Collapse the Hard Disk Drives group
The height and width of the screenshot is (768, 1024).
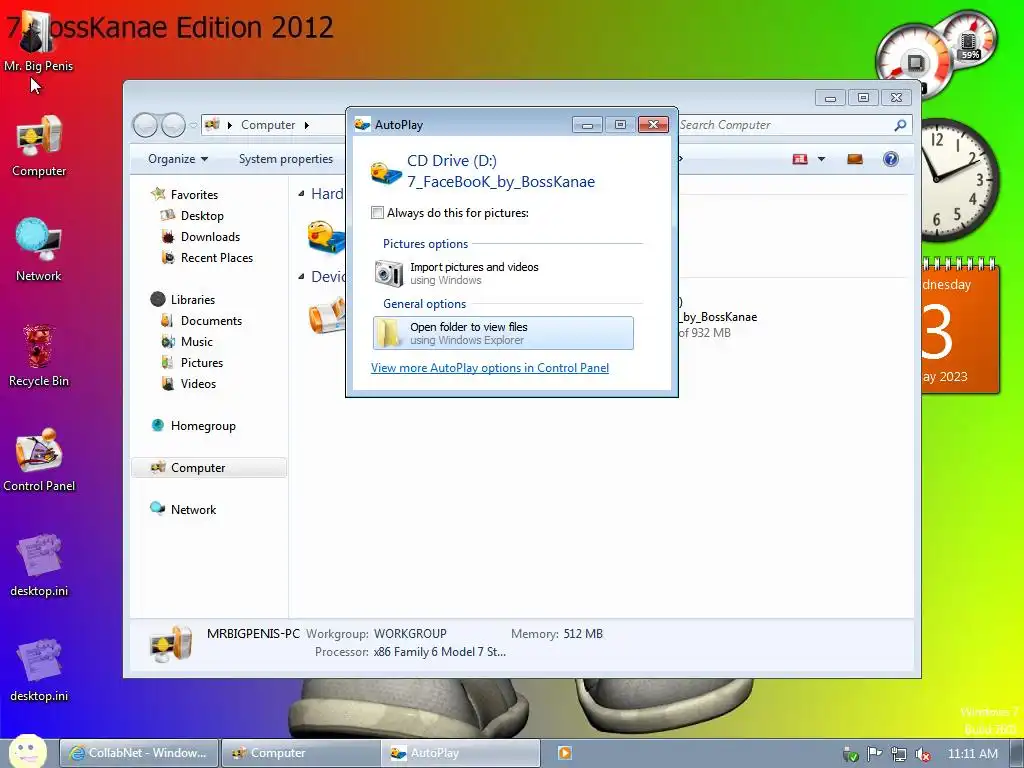301,193
